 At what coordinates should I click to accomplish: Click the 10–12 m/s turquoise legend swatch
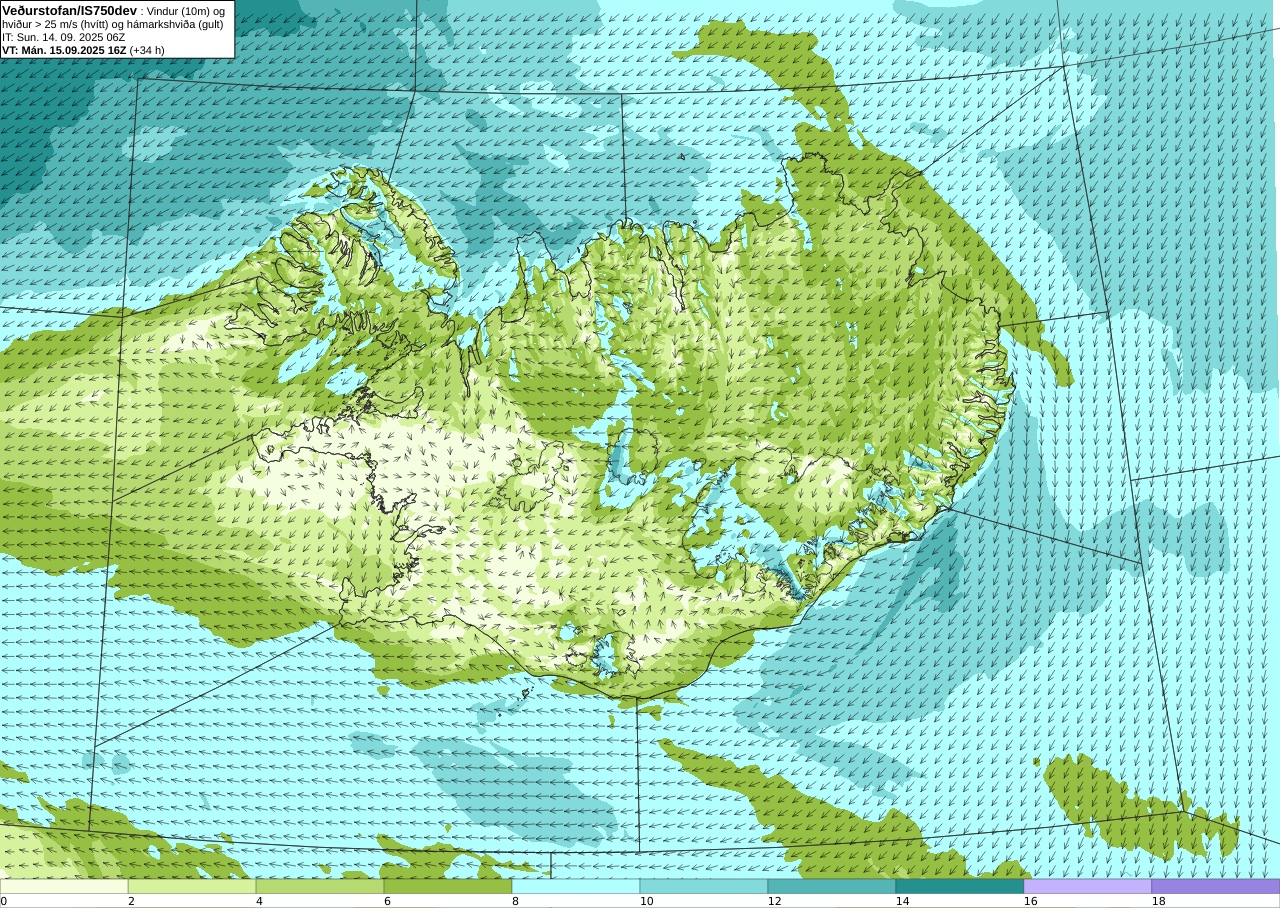coord(704,886)
